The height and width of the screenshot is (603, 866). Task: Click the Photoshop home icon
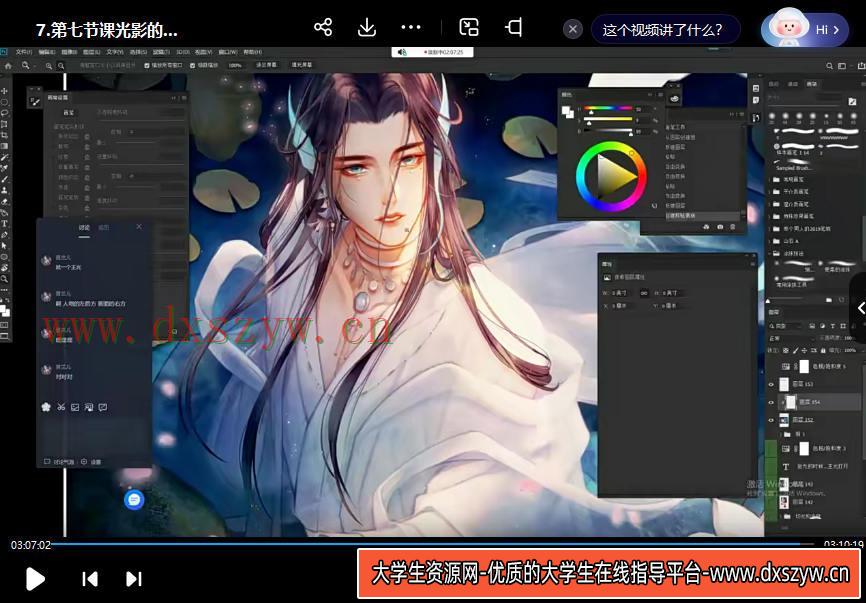pos(8,66)
